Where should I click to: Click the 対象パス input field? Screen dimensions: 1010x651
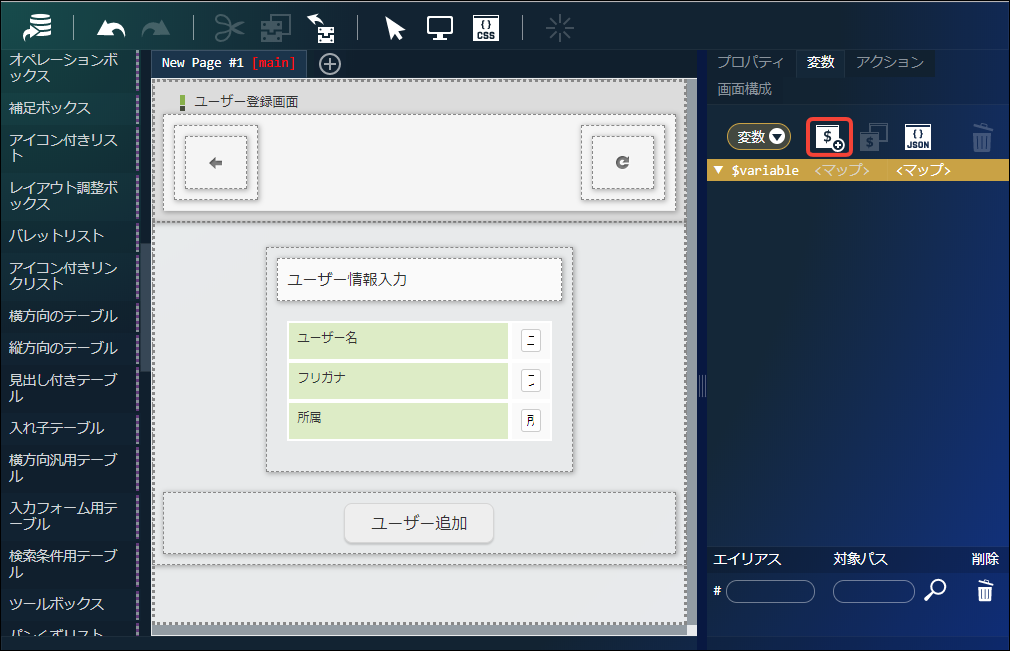tap(873, 591)
